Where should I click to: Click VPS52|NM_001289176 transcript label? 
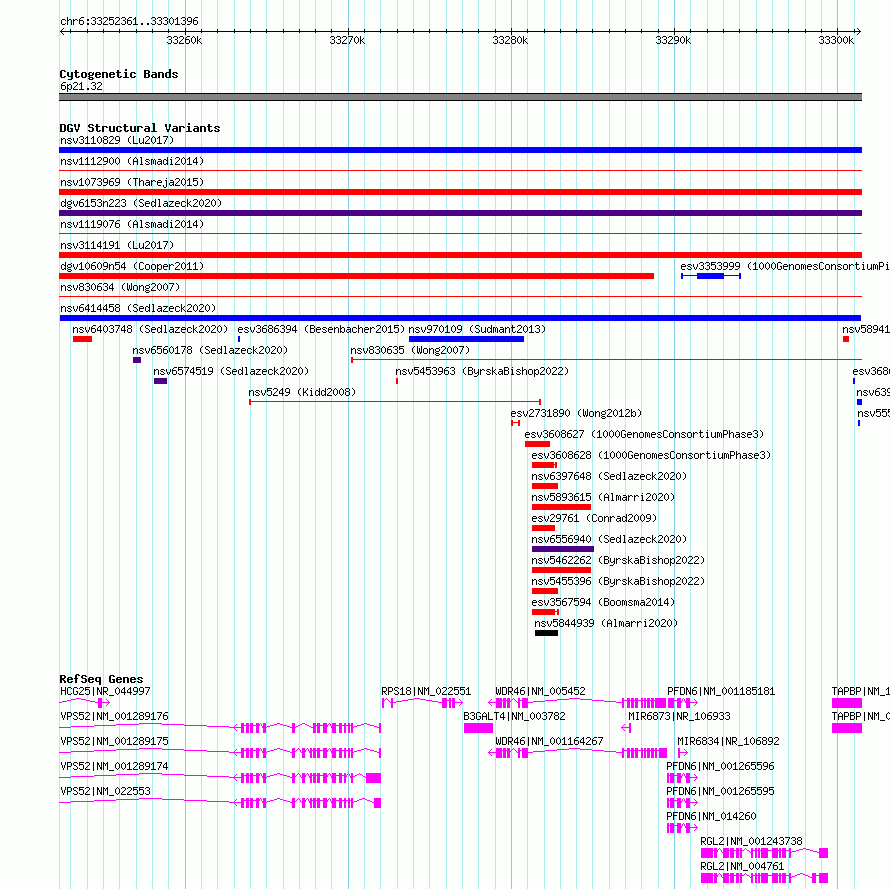pos(114,716)
